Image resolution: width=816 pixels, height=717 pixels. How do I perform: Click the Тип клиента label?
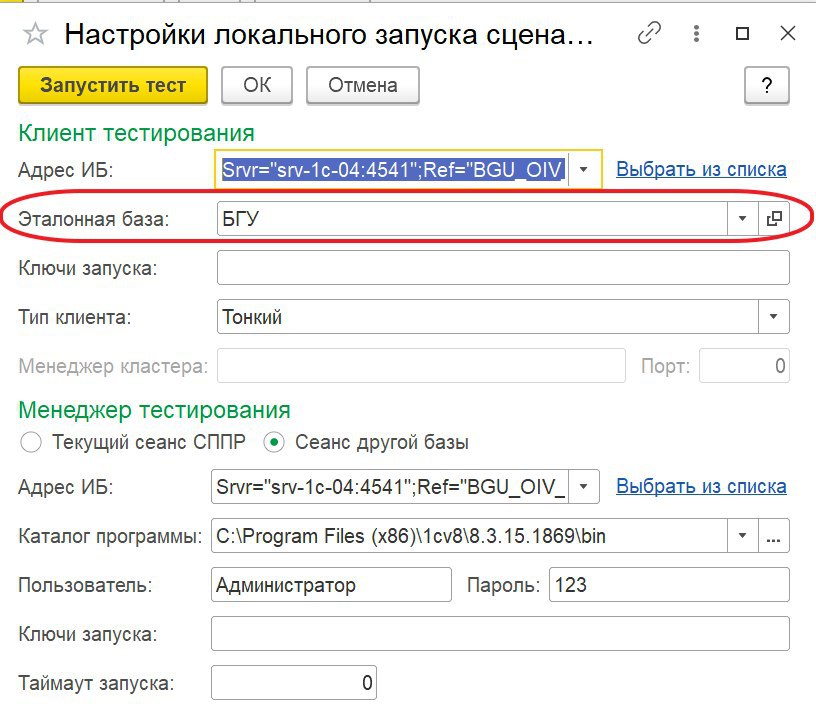(75, 317)
